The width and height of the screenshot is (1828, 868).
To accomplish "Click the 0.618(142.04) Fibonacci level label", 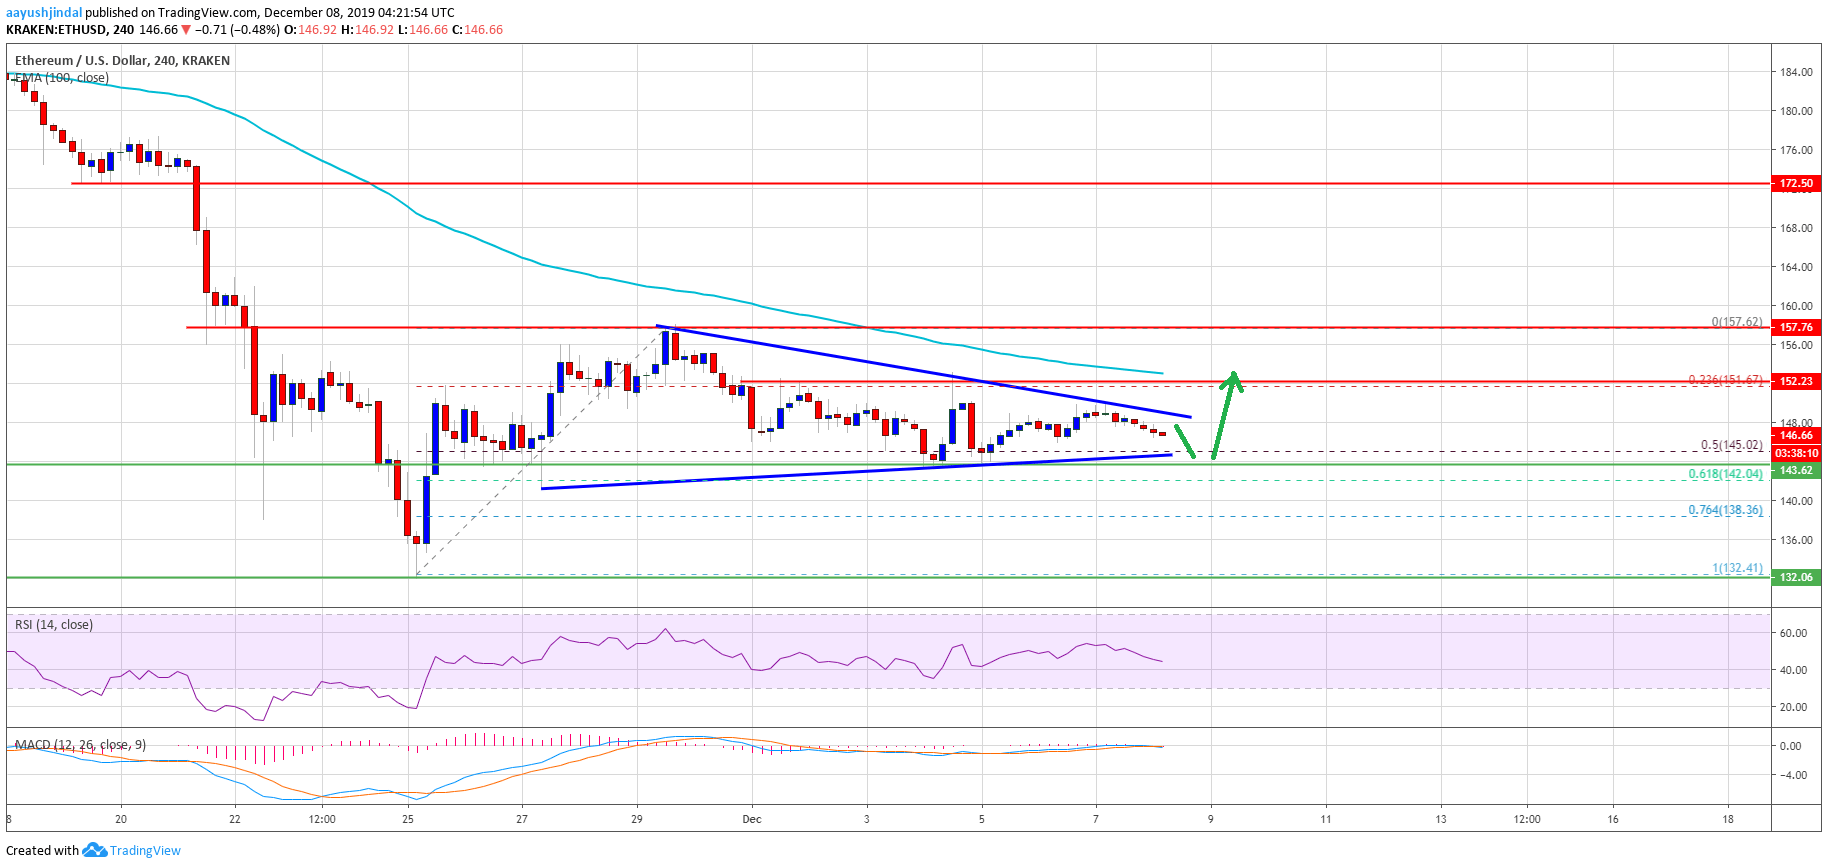I will coord(1725,475).
